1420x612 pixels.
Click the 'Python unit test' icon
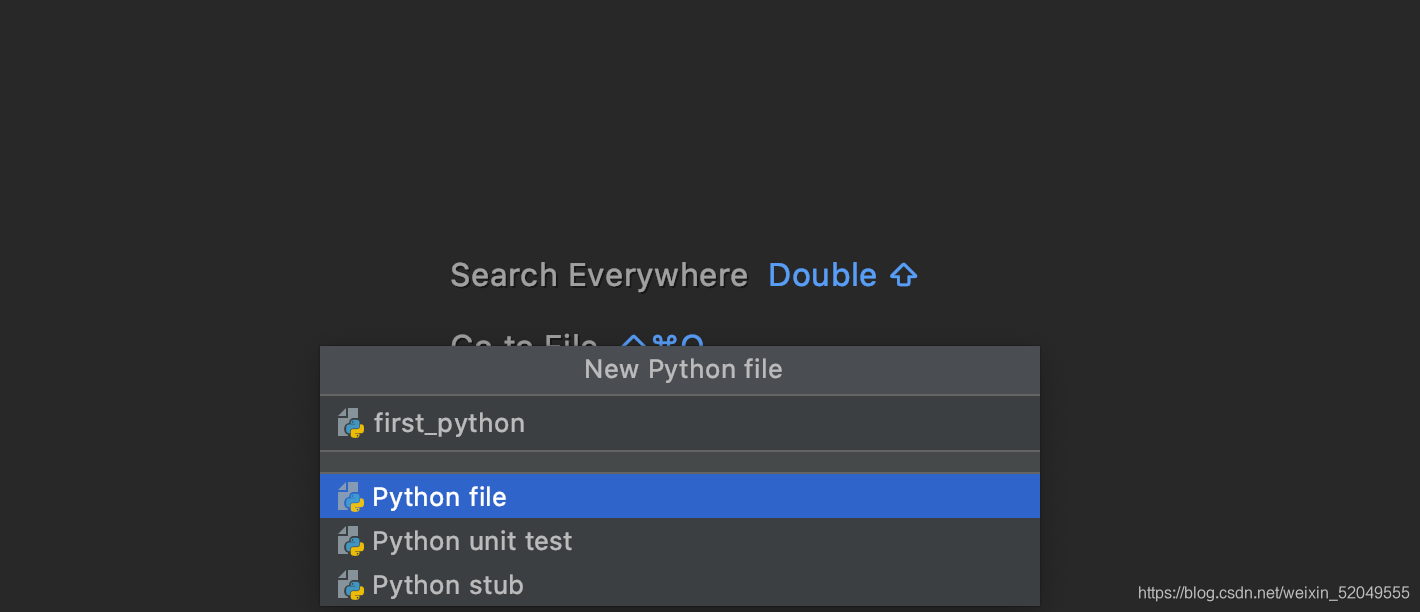(x=350, y=541)
